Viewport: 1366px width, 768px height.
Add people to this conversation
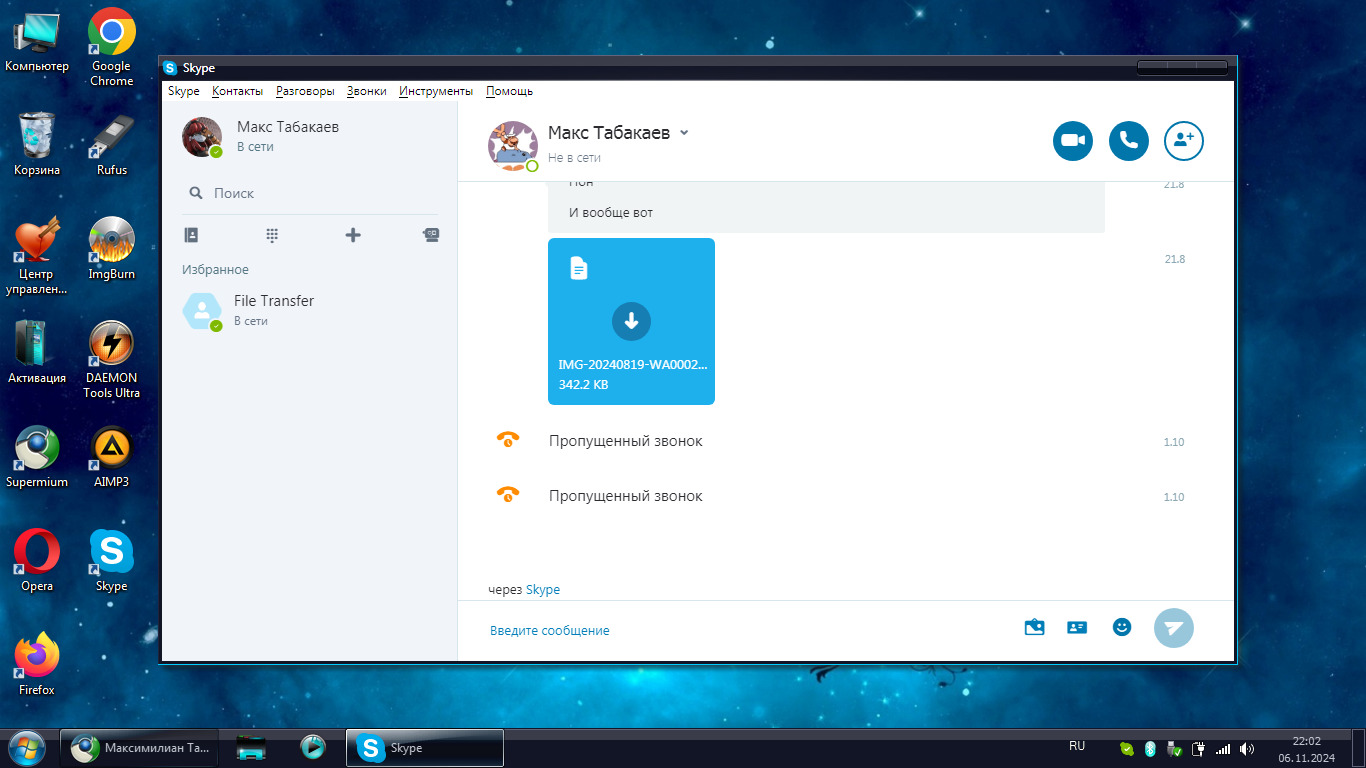[1184, 141]
